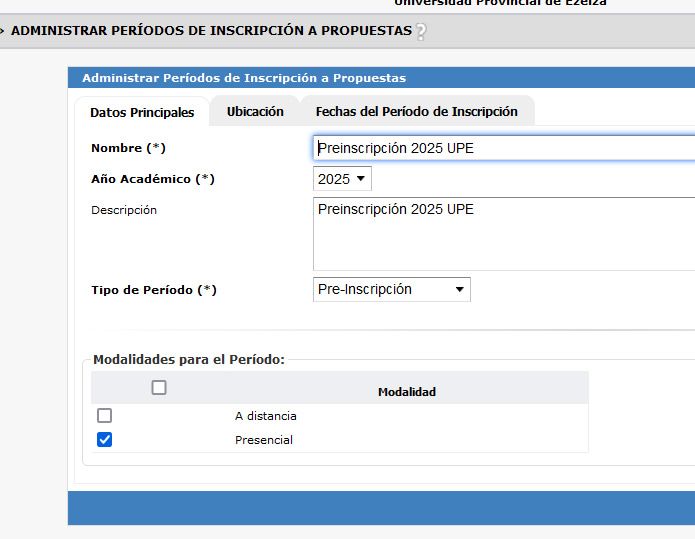Go to Fechas del Período de Inscripción tab
The width and height of the screenshot is (695, 539).
416,112
